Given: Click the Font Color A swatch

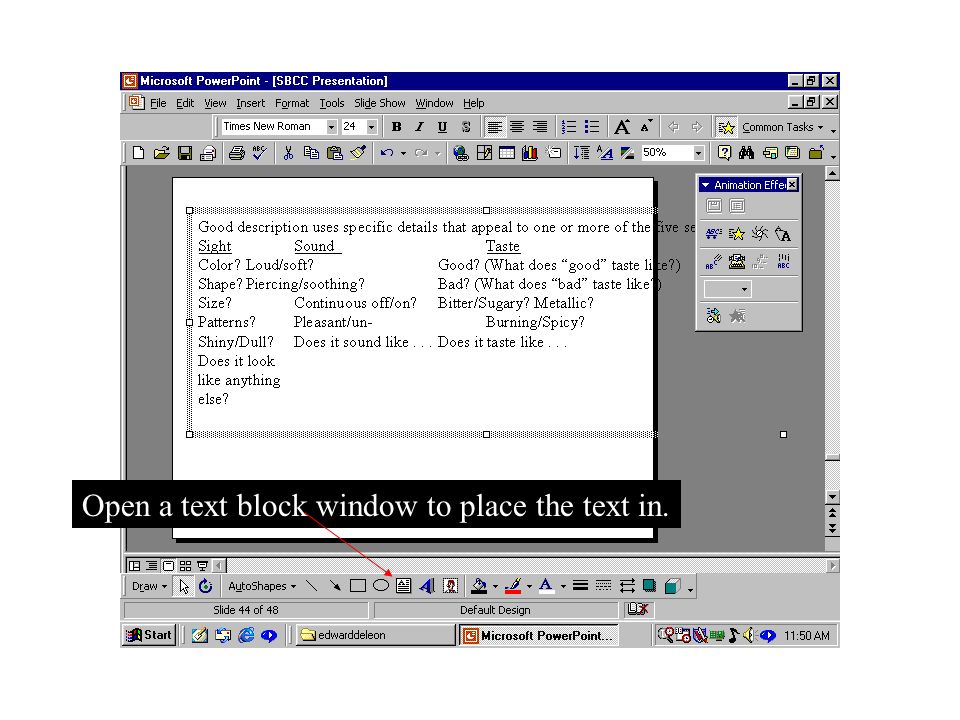Looking at the screenshot, I should pos(546,586).
